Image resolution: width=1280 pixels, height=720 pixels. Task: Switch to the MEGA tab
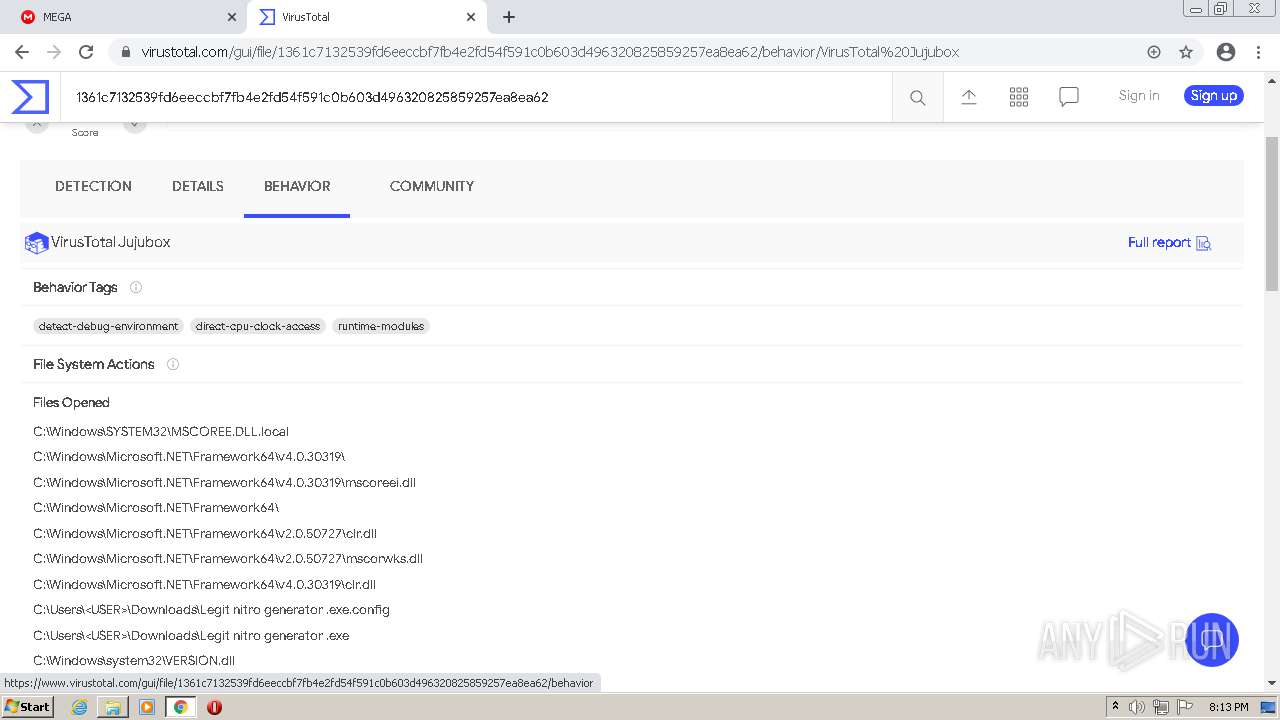tap(126, 17)
